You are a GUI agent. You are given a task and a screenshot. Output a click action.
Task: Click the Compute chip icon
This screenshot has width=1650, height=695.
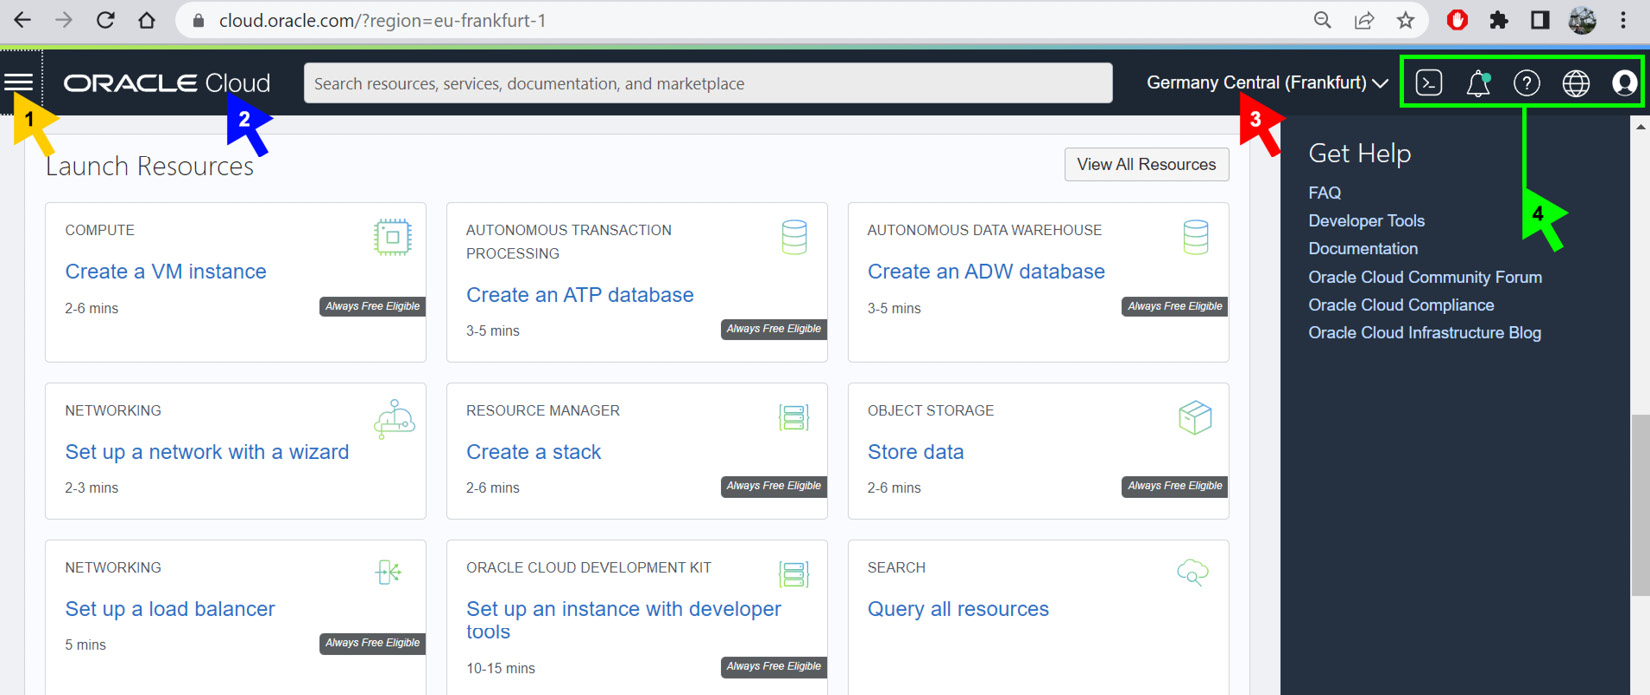(x=392, y=237)
